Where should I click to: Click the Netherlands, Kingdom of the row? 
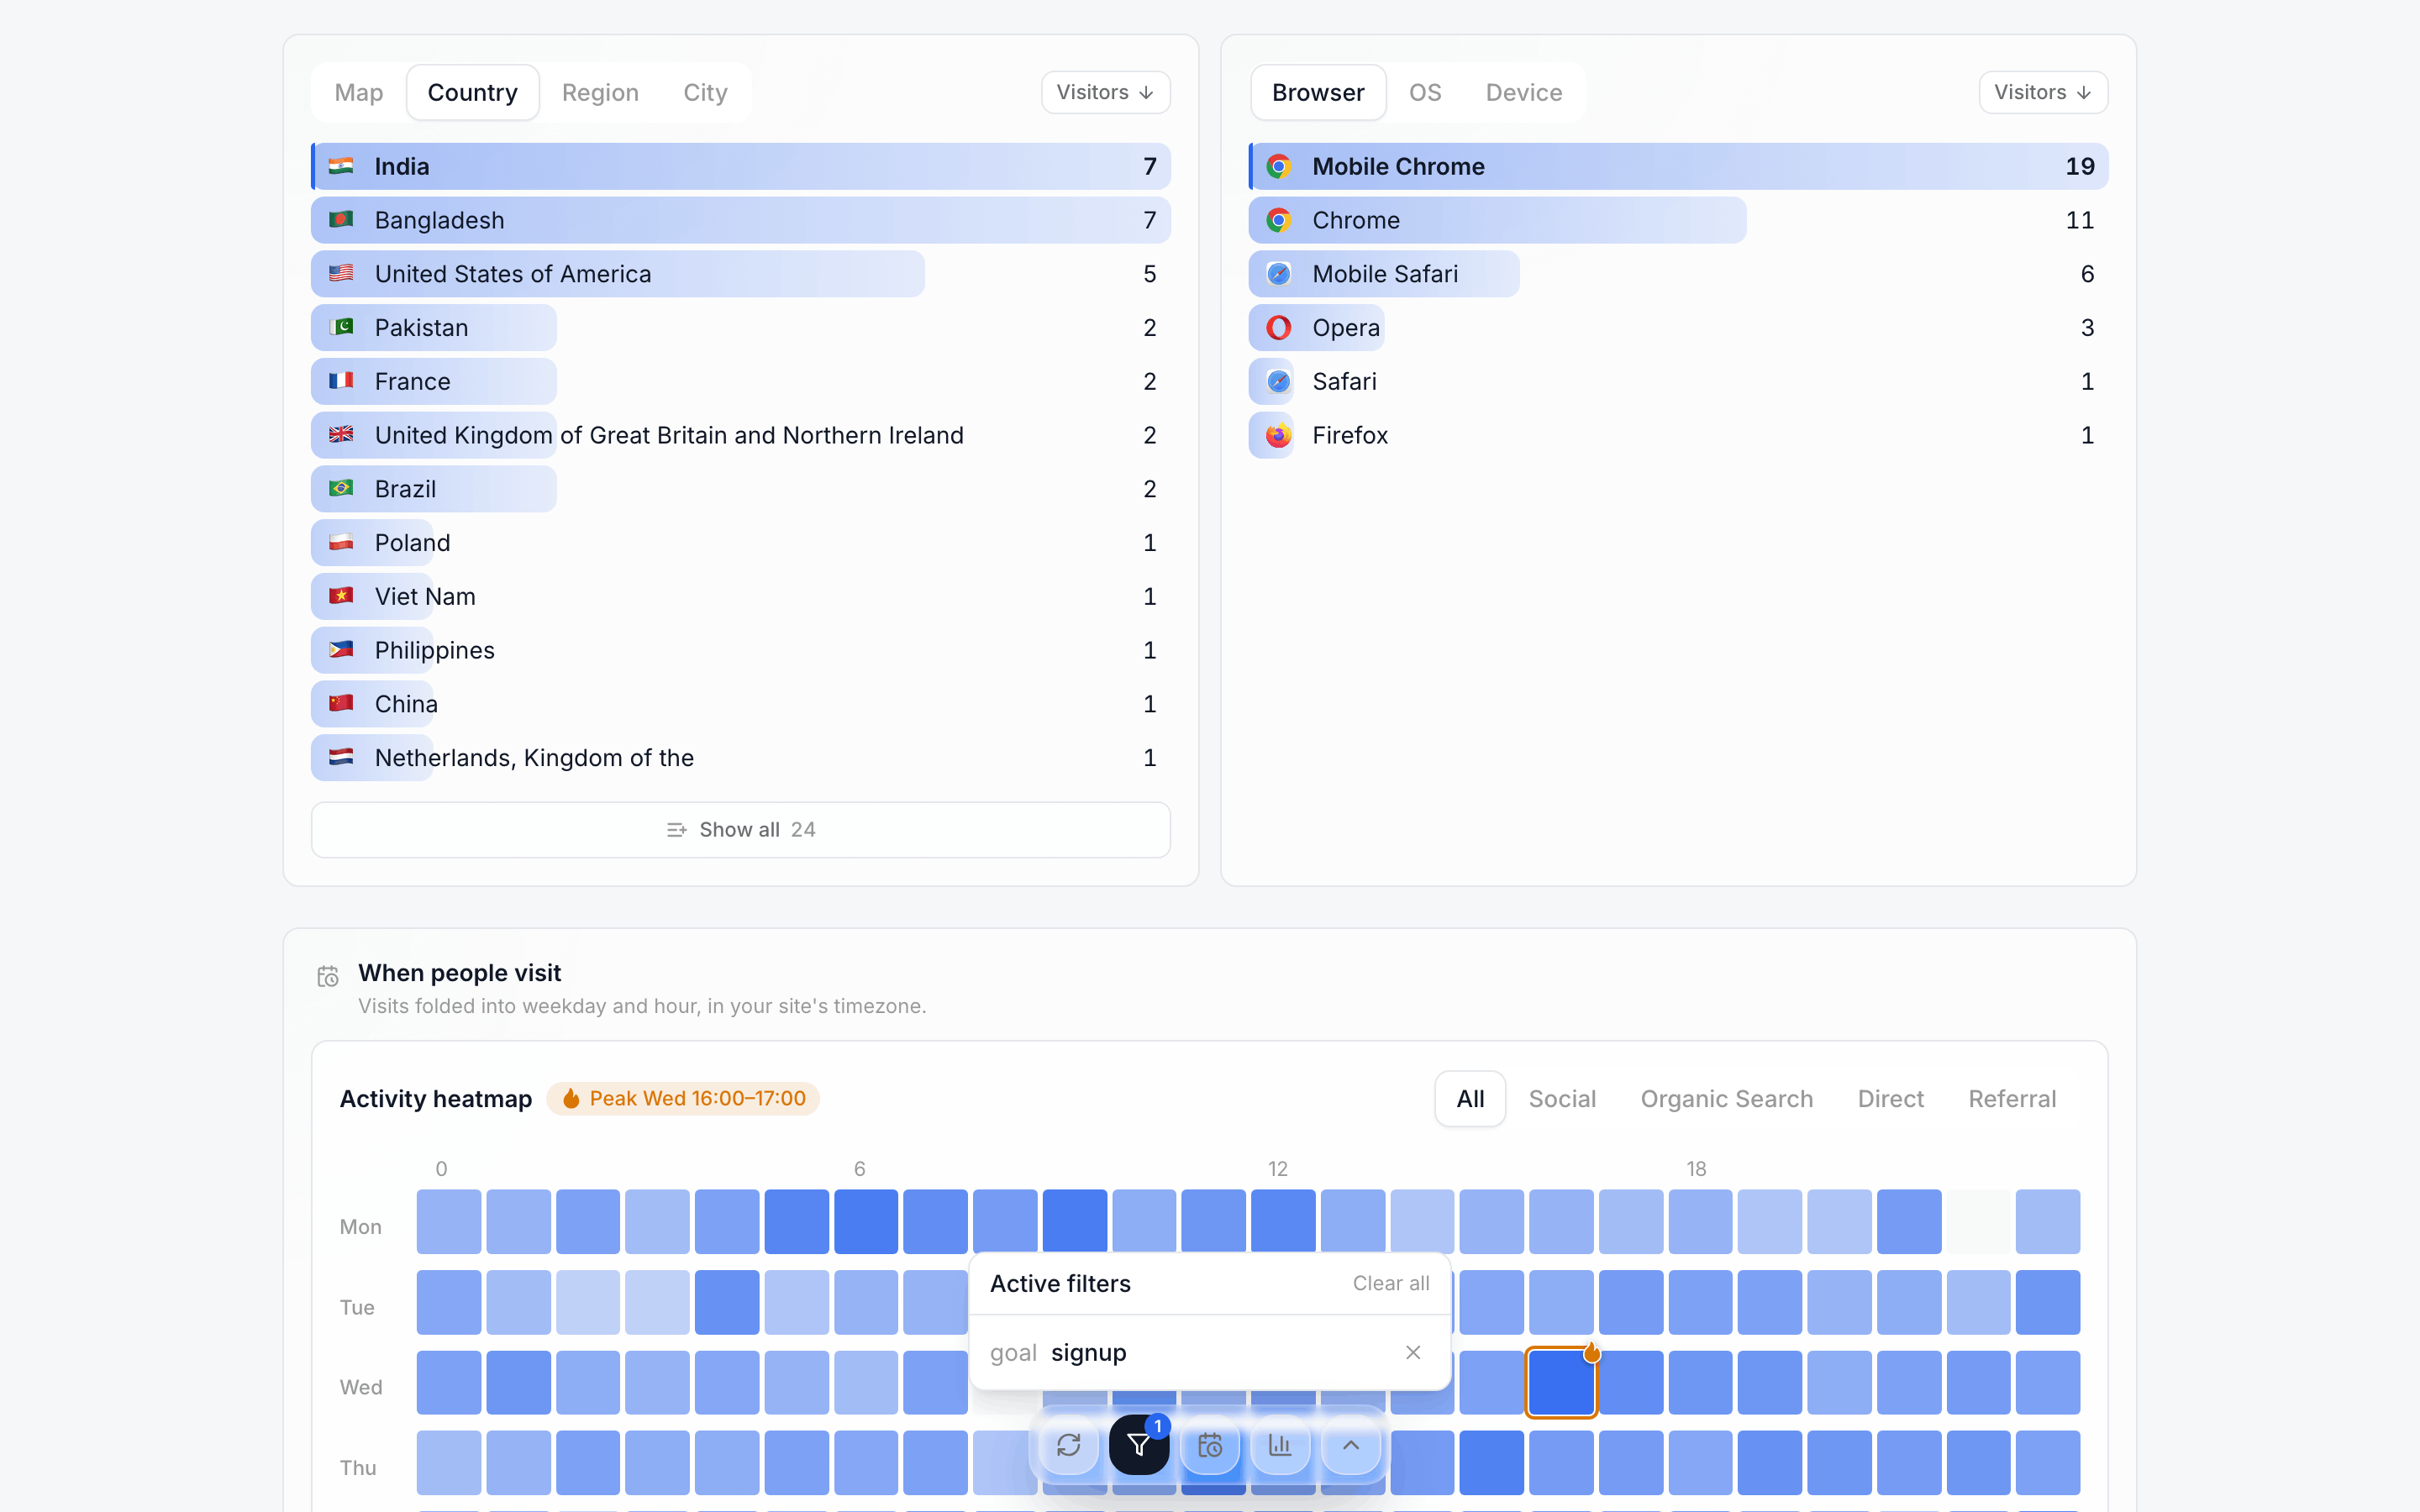[741, 757]
